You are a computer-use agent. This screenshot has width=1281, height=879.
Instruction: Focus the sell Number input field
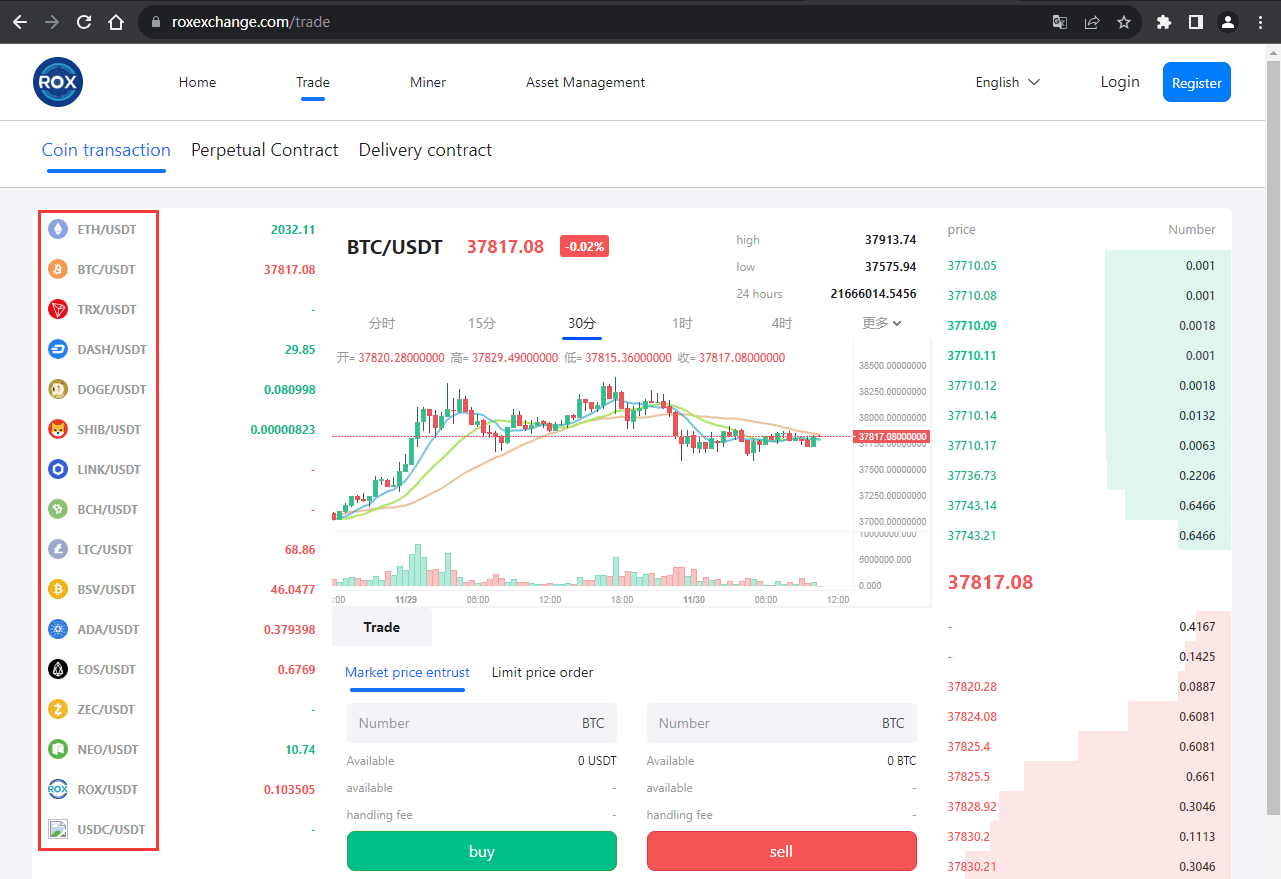point(782,723)
